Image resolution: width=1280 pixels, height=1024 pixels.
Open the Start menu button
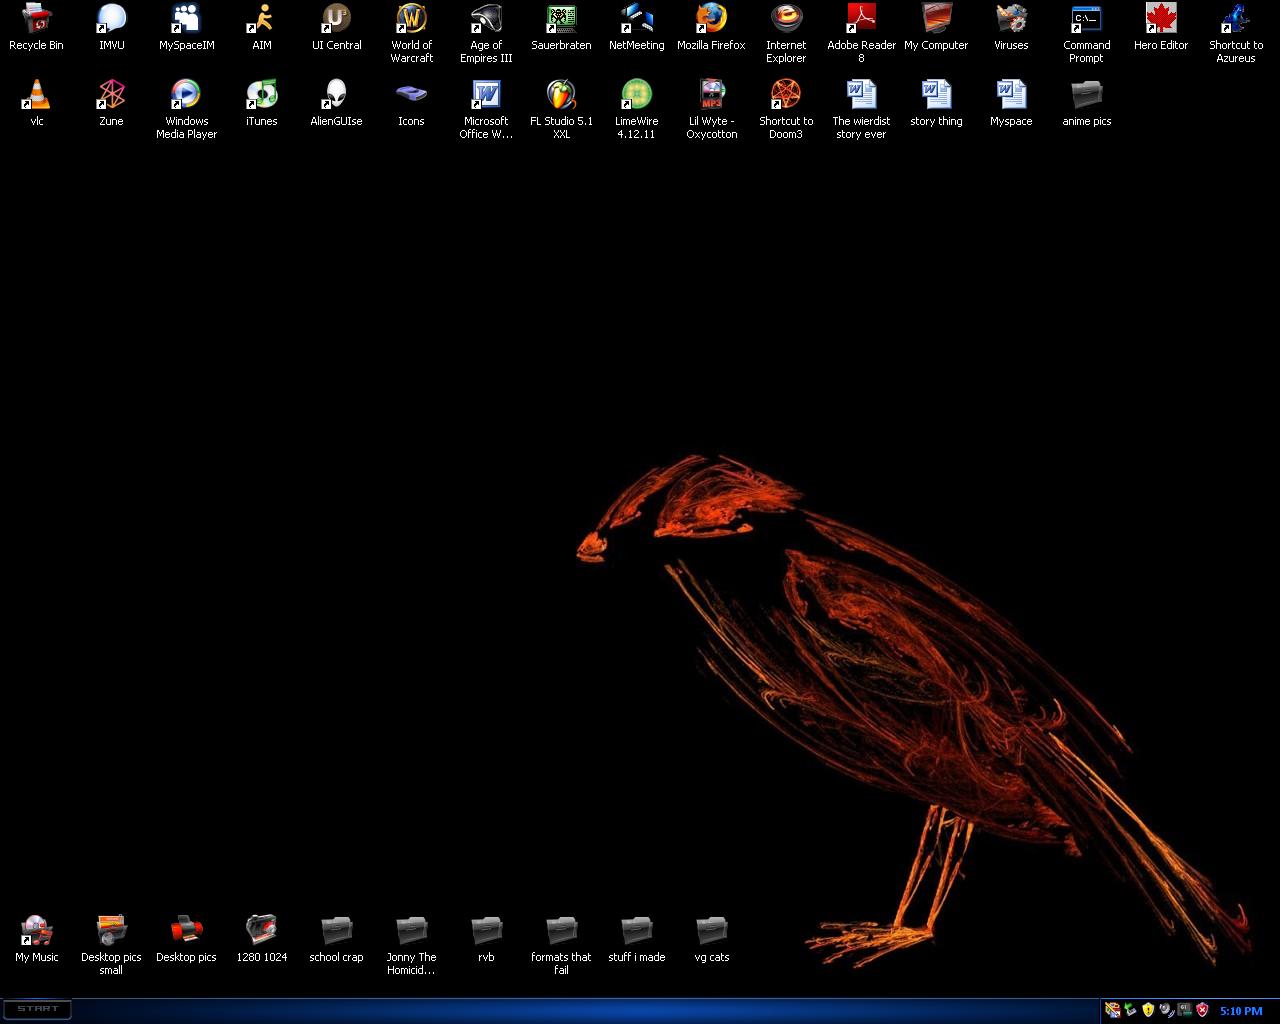[x=38, y=1009]
